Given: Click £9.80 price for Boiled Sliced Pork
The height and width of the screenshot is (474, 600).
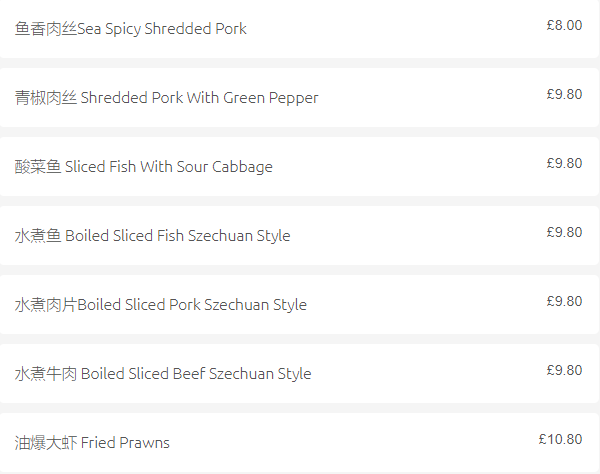Looking at the screenshot, I should [x=564, y=301].
